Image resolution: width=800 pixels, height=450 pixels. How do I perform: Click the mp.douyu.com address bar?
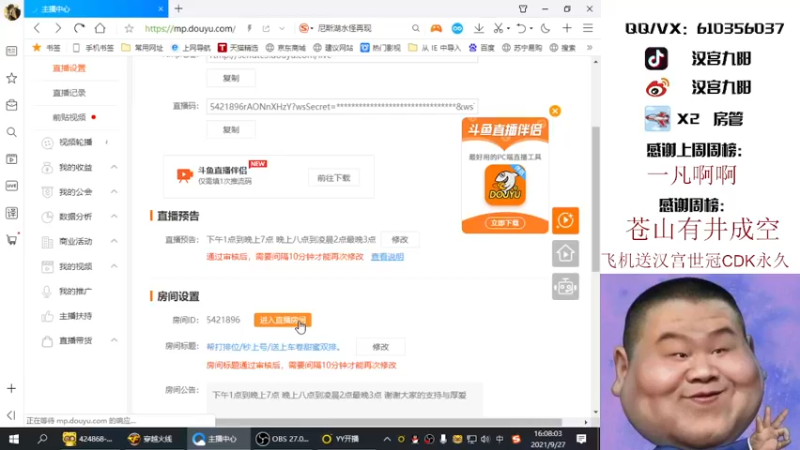tap(190, 29)
